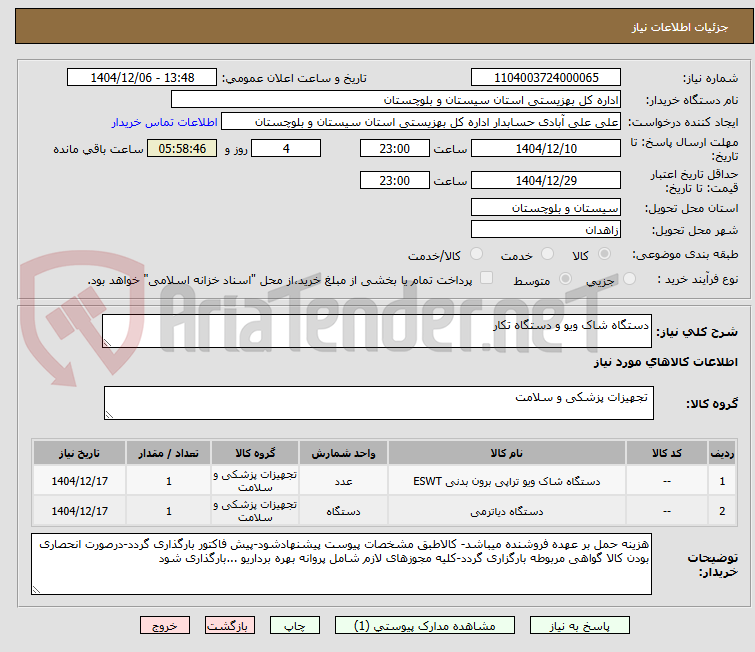
Task: Select the کالا/خدمت radio button
Action: (x=476, y=254)
